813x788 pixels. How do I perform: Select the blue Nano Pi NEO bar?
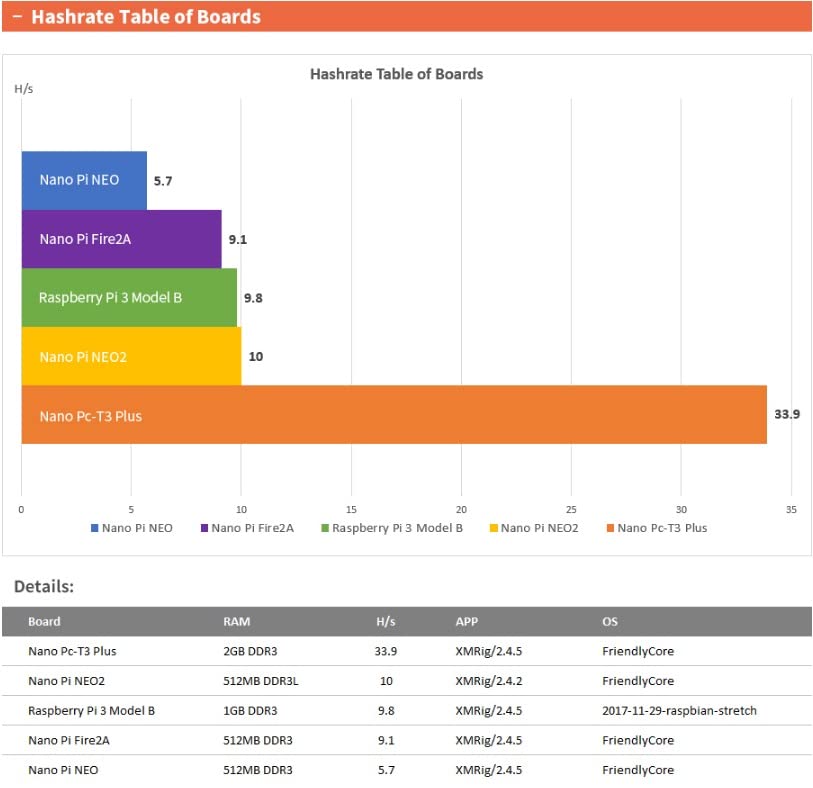click(x=84, y=180)
